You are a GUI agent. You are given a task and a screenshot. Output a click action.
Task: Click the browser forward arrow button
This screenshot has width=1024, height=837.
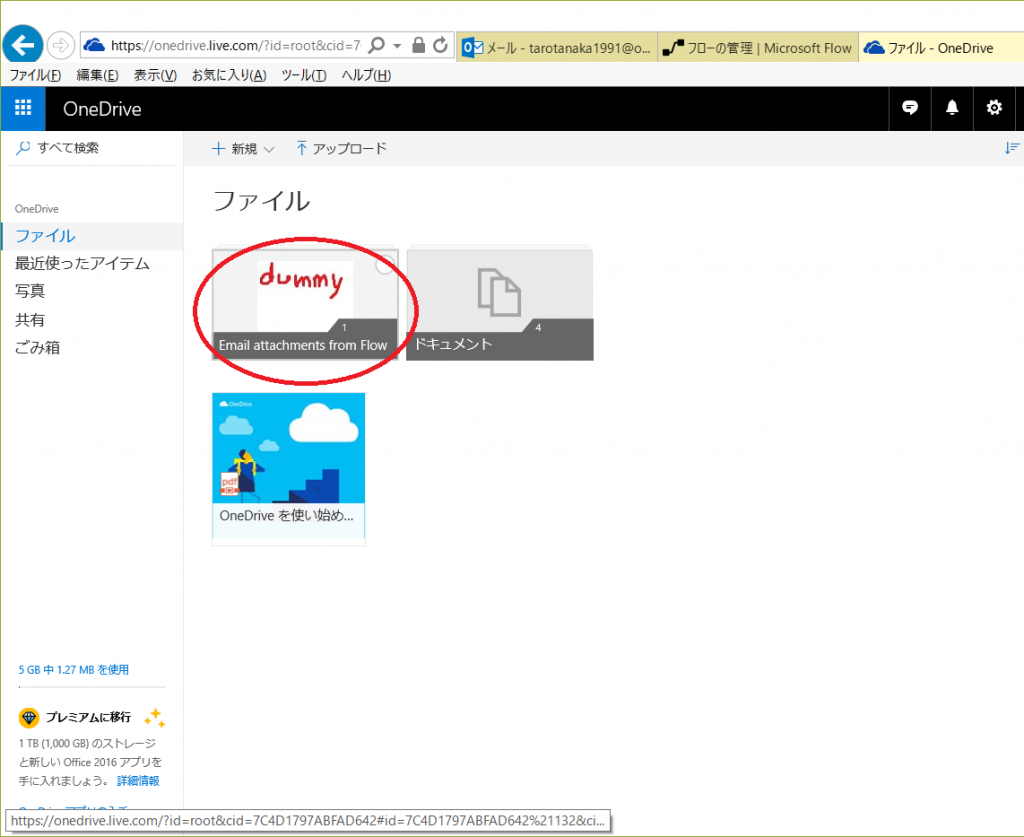61,45
